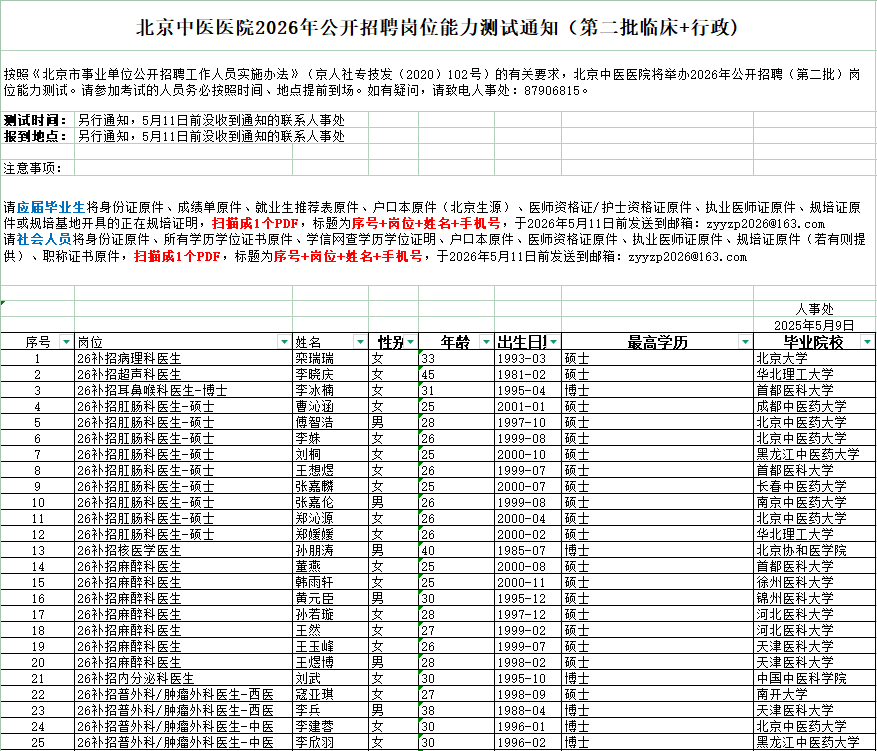Click the 注意事项: cell
The height and width of the screenshot is (751, 877).
point(37,168)
